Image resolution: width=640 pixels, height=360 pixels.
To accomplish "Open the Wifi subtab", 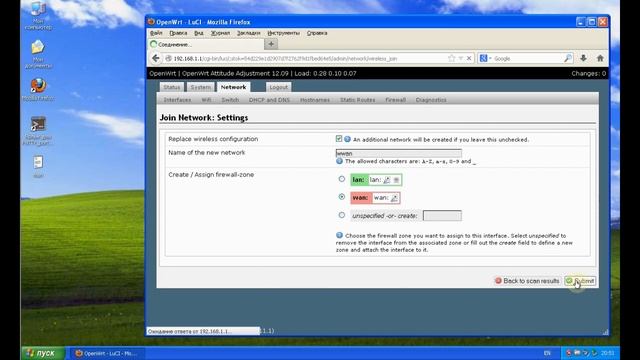I will [206, 100].
